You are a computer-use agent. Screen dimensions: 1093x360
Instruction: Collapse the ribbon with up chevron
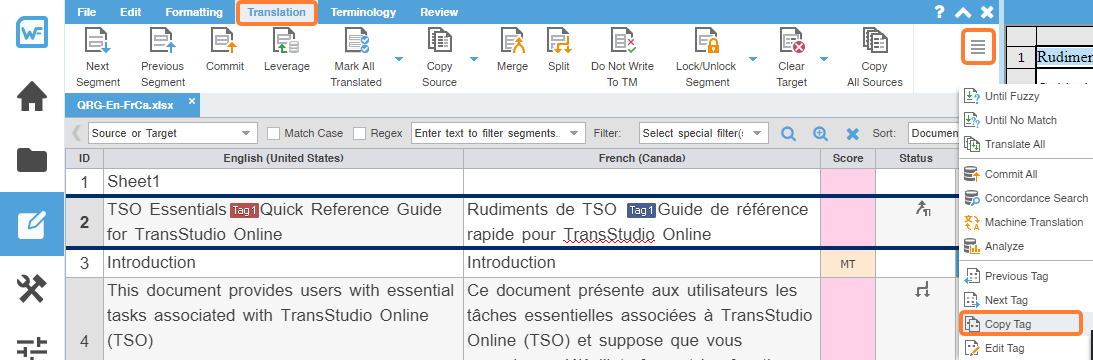[963, 12]
